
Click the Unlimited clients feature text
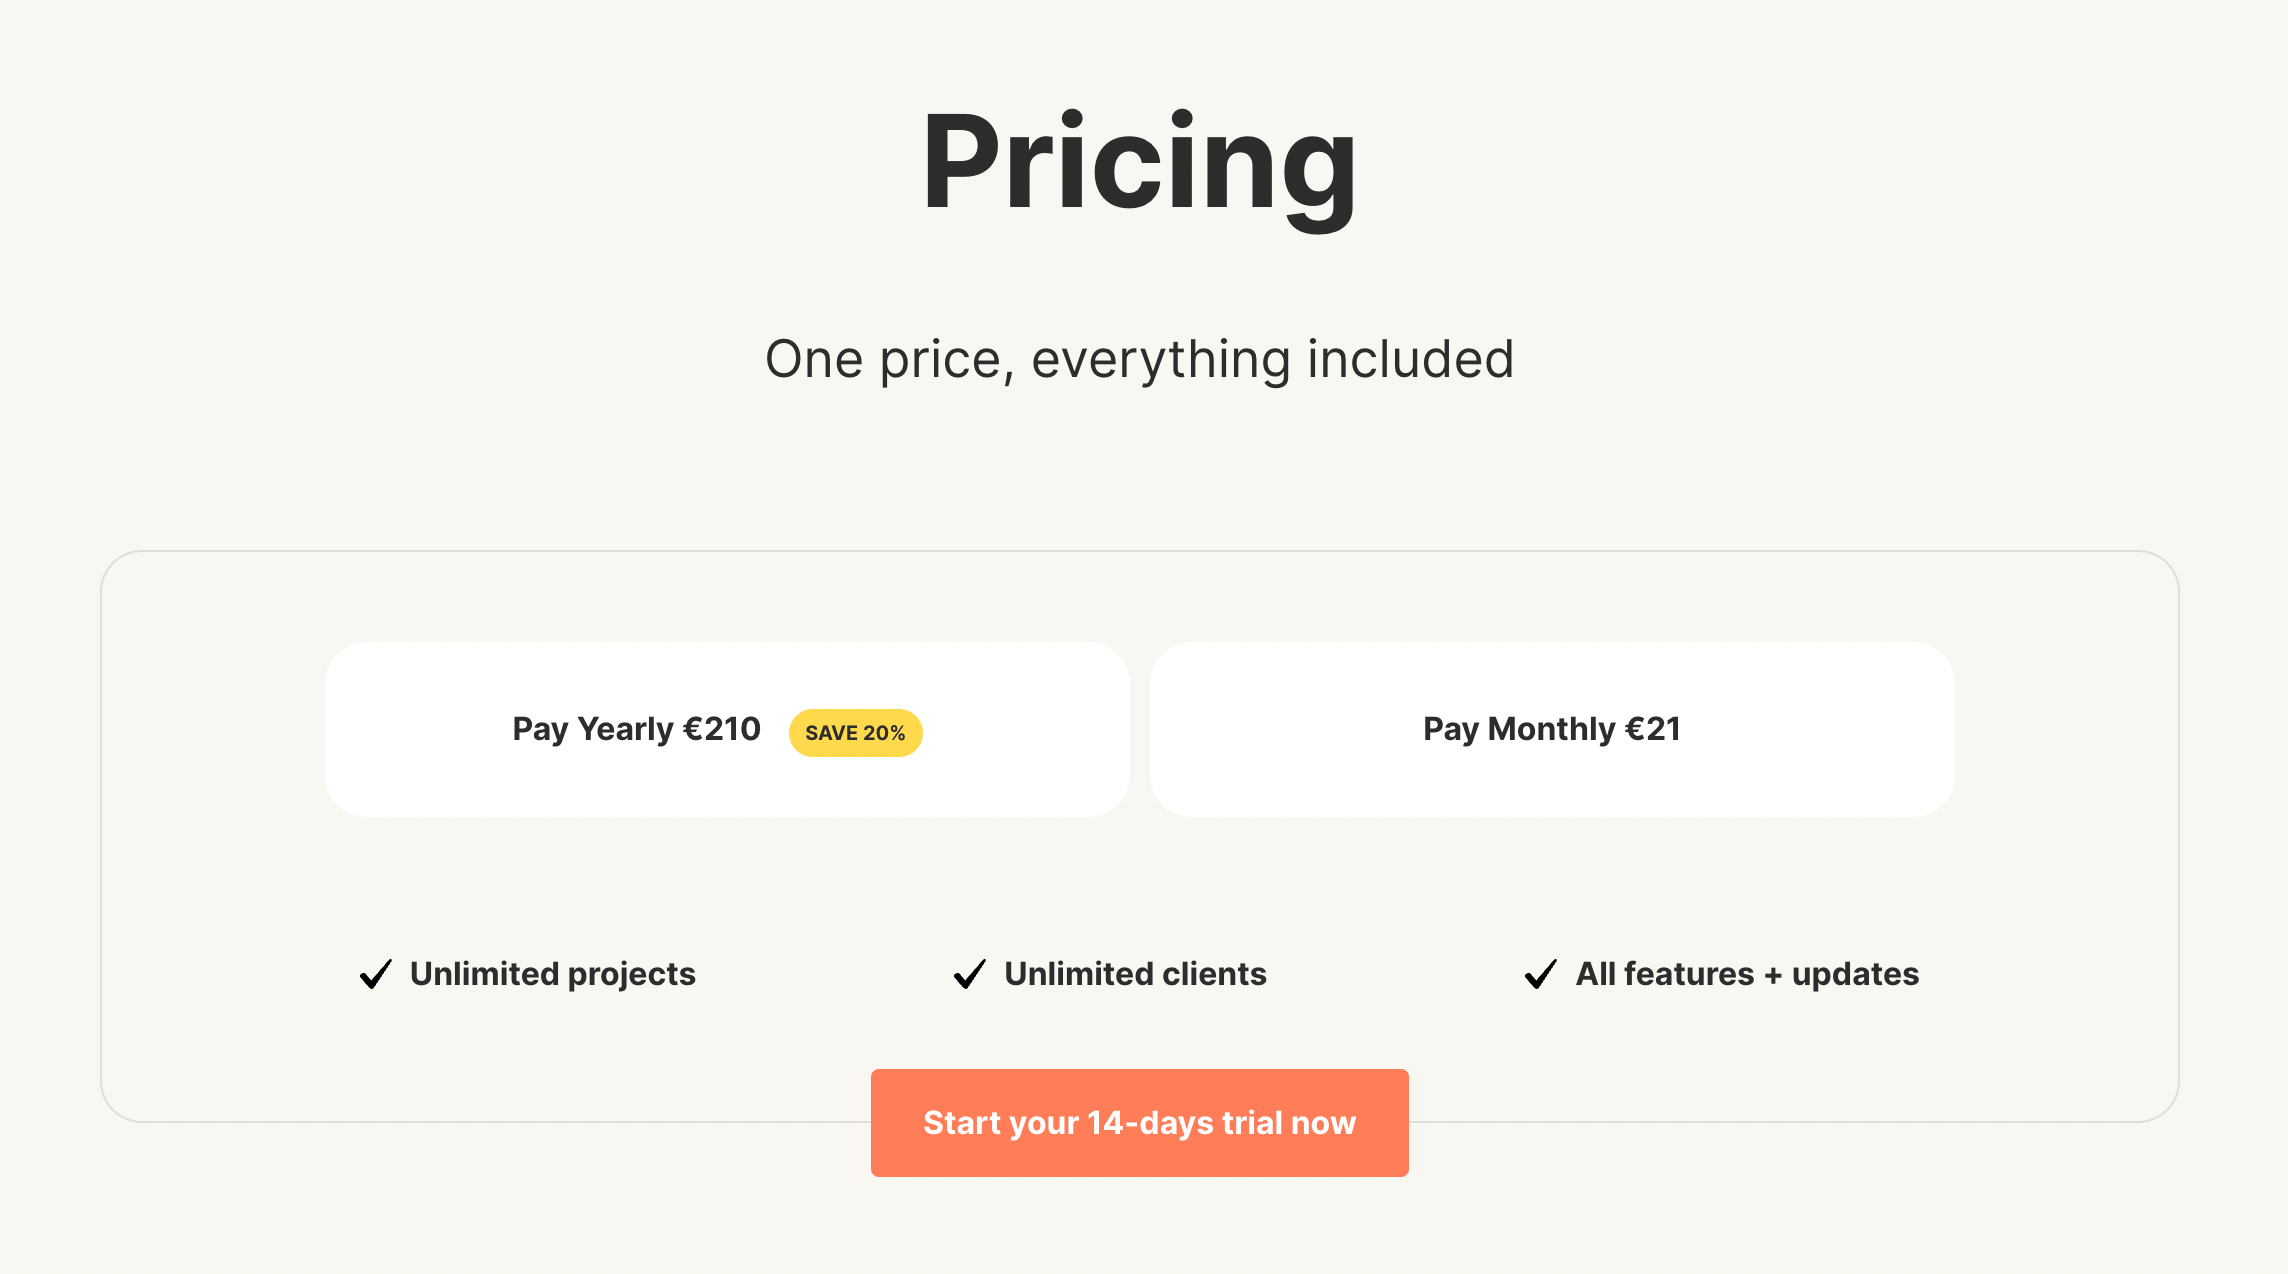[1135, 974]
